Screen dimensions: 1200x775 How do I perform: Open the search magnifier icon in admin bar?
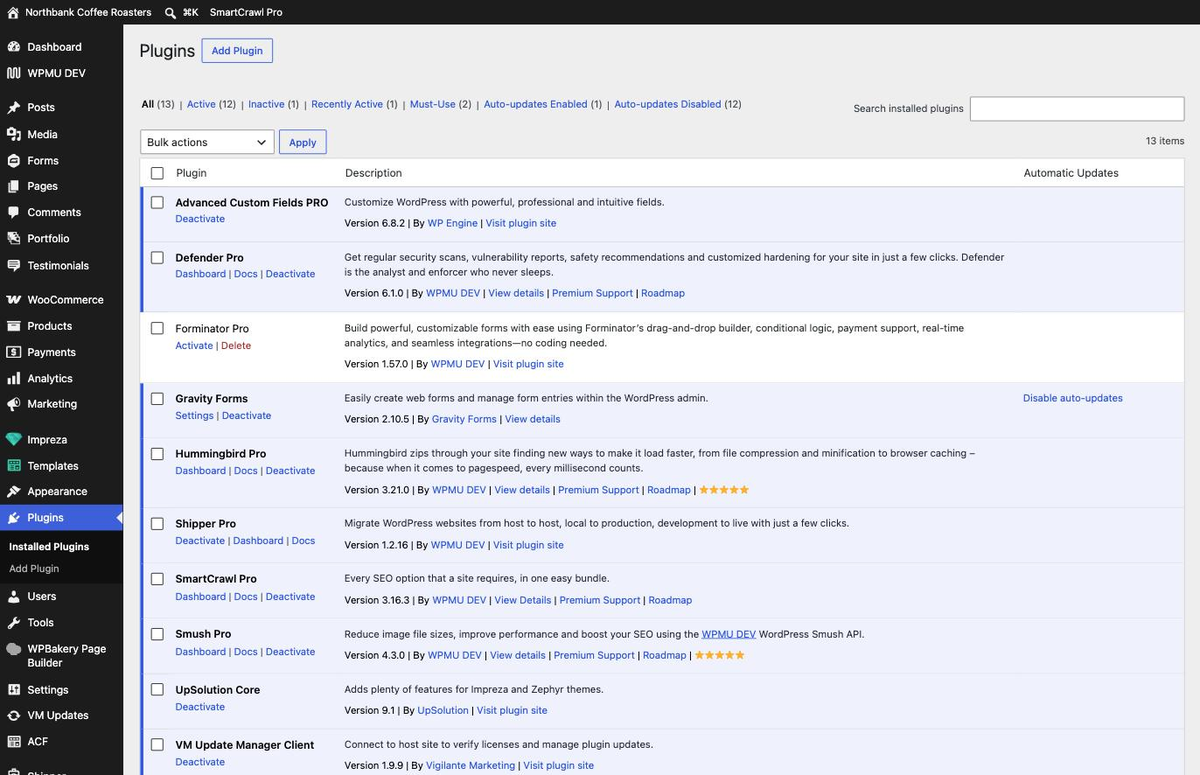[x=171, y=12]
